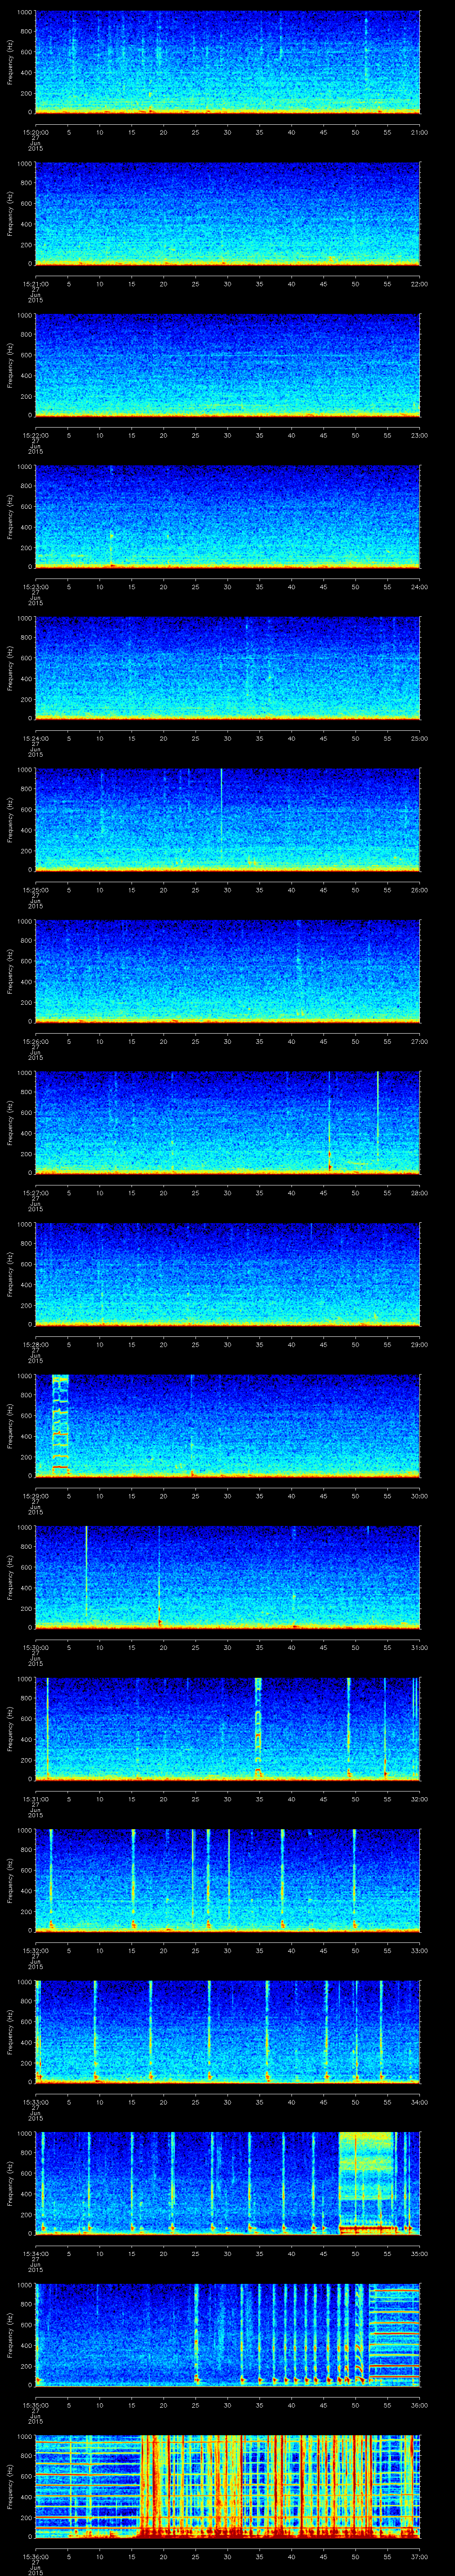
Task: Click the '15:24:00' start time label
Action: [x=35, y=737]
